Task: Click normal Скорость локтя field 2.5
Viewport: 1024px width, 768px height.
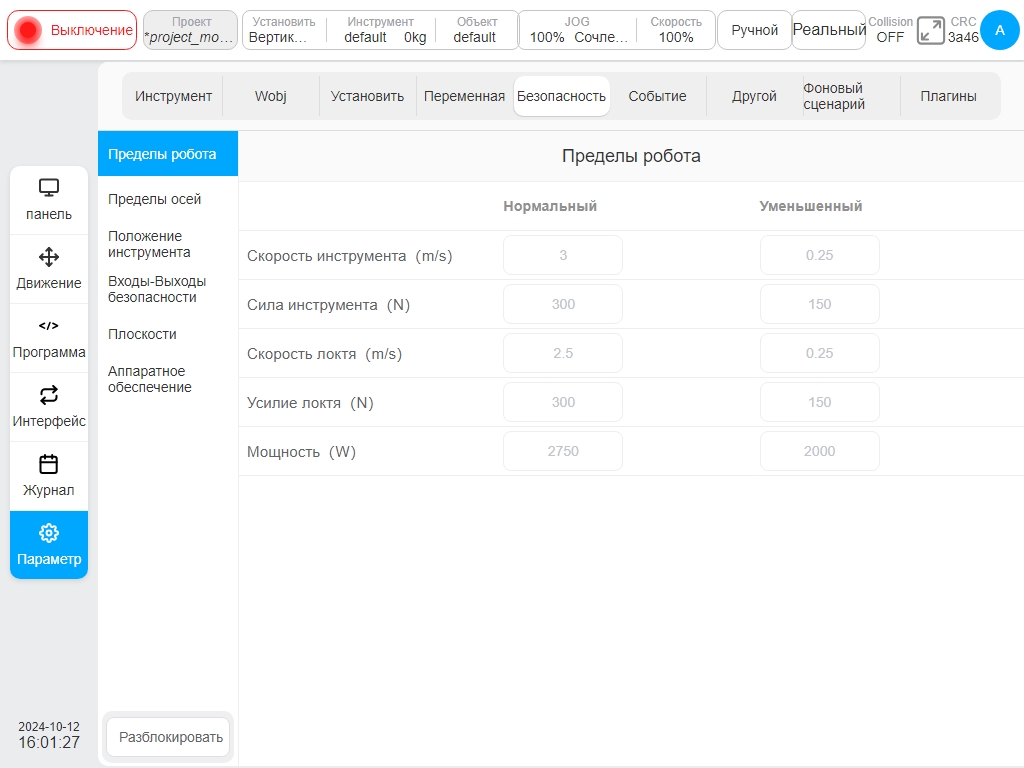Action: coord(563,353)
